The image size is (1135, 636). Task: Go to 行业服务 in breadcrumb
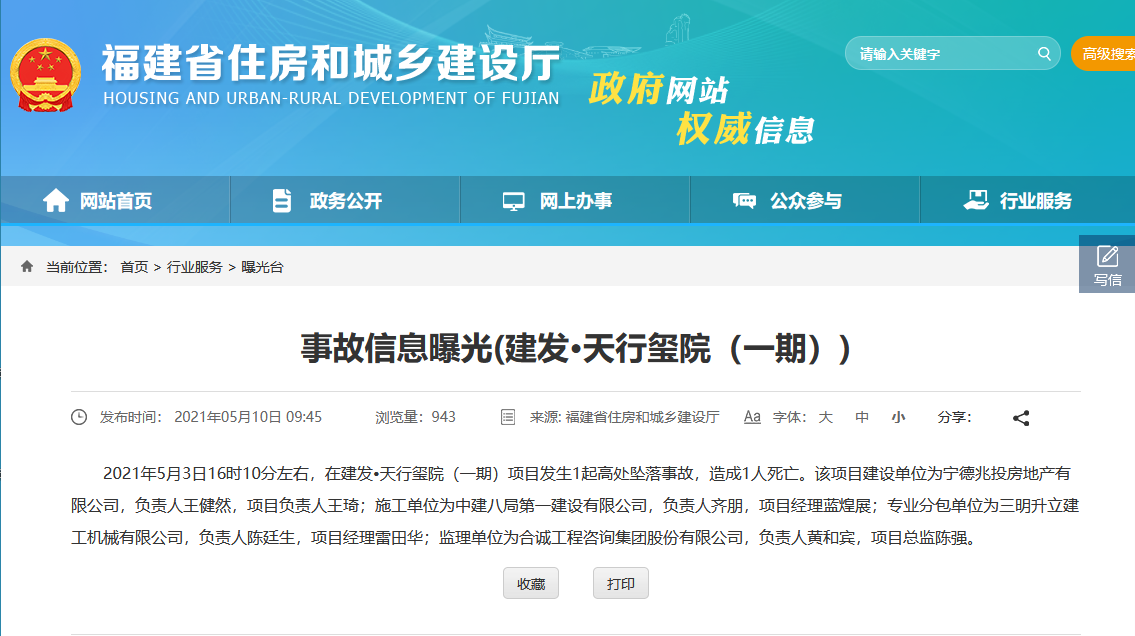(x=195, y=267)
